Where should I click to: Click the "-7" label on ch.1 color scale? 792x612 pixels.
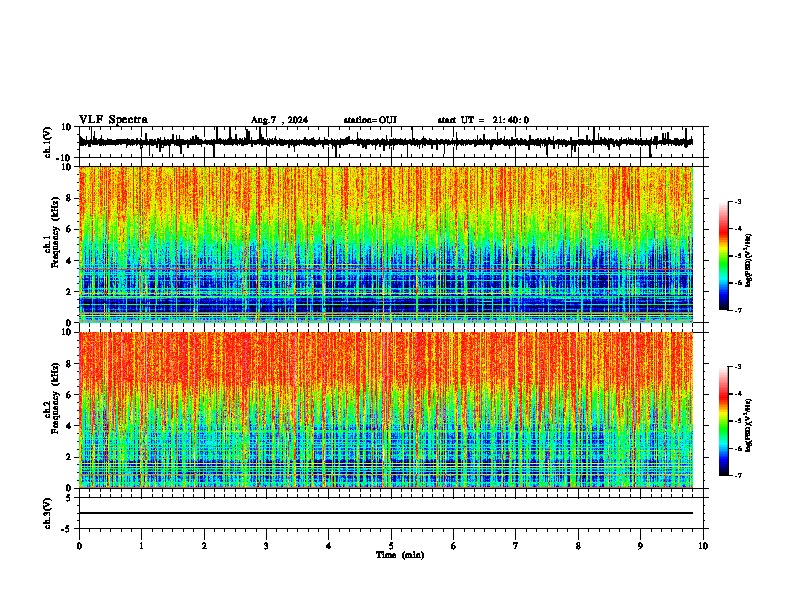coord(737,310)
